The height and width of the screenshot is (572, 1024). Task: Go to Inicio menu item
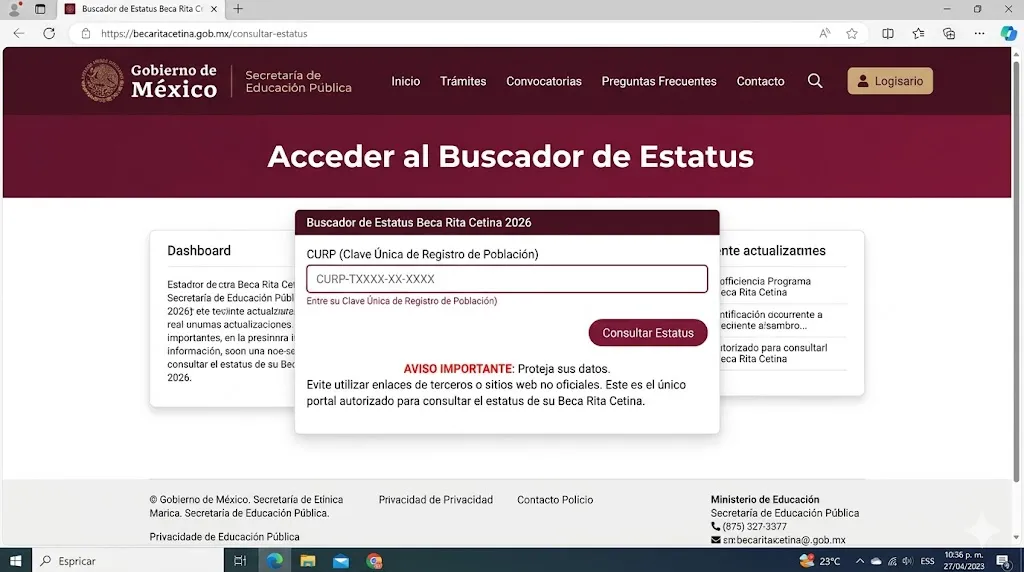[406, 81]
